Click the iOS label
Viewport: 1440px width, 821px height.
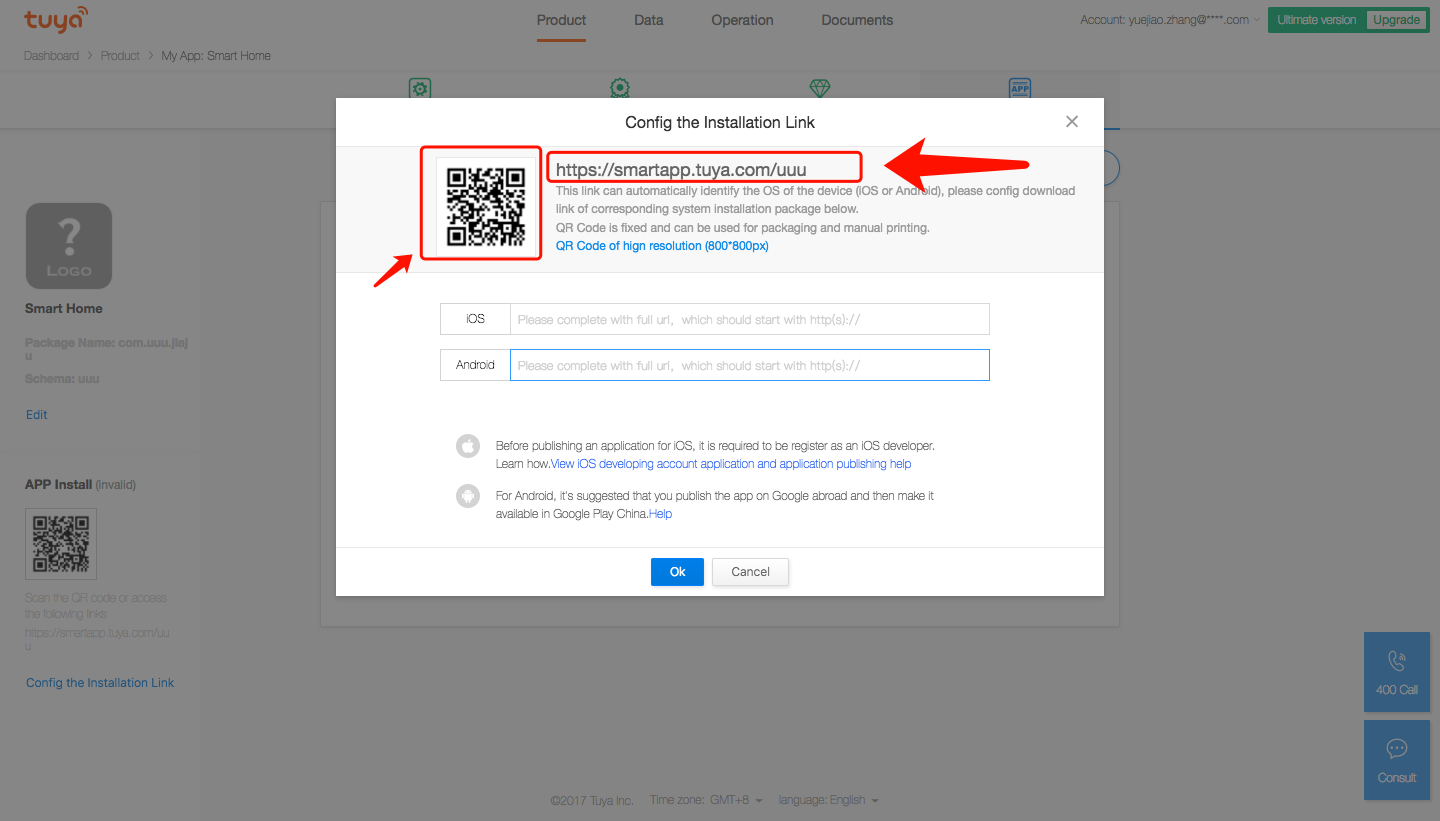click(475, 319)
